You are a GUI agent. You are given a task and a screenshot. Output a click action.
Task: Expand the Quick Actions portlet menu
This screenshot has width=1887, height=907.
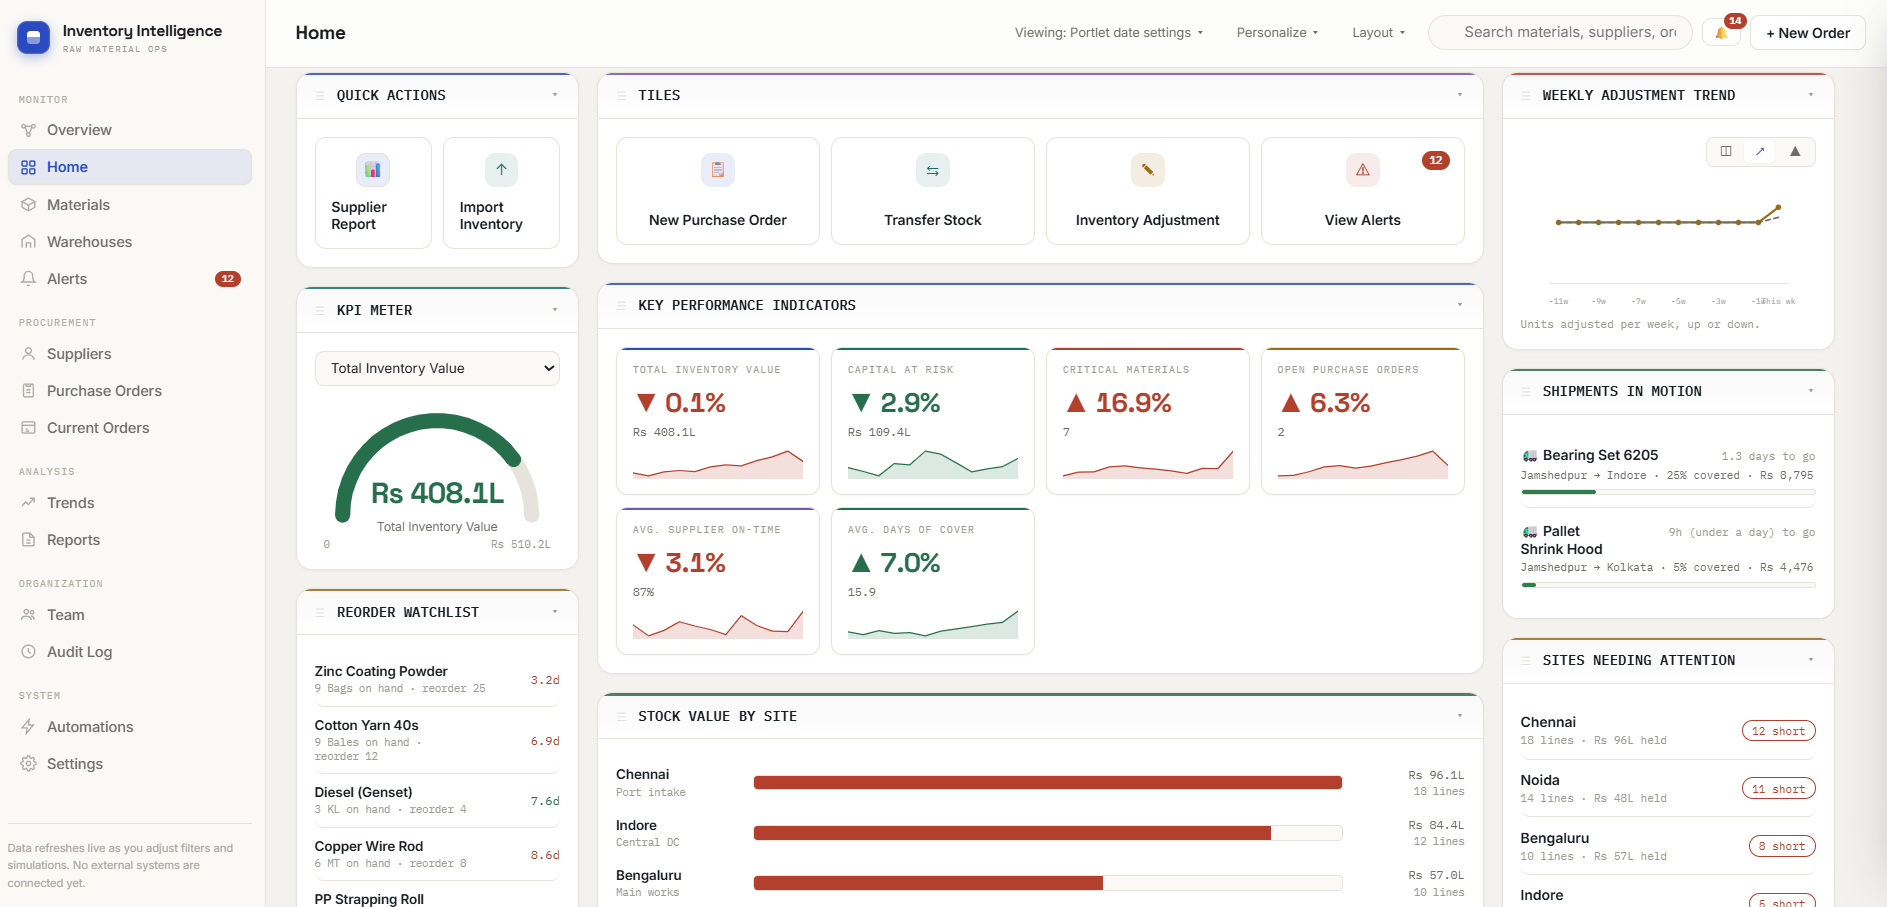click(x=555, y=95)
